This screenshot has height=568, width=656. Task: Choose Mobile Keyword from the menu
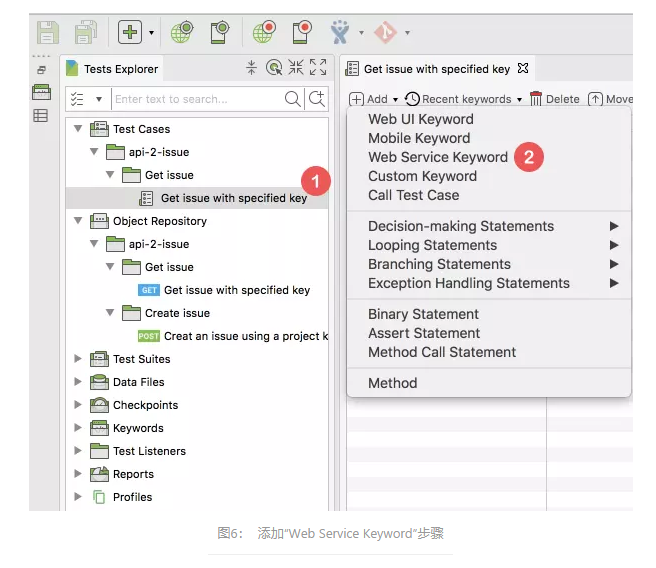419,138
